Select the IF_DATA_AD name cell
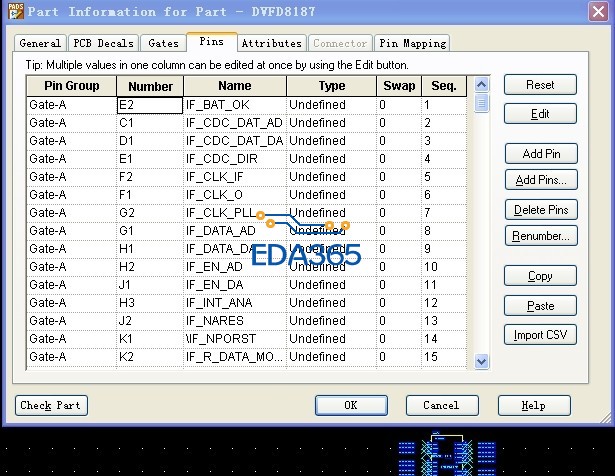 click(x=235, y=231)
